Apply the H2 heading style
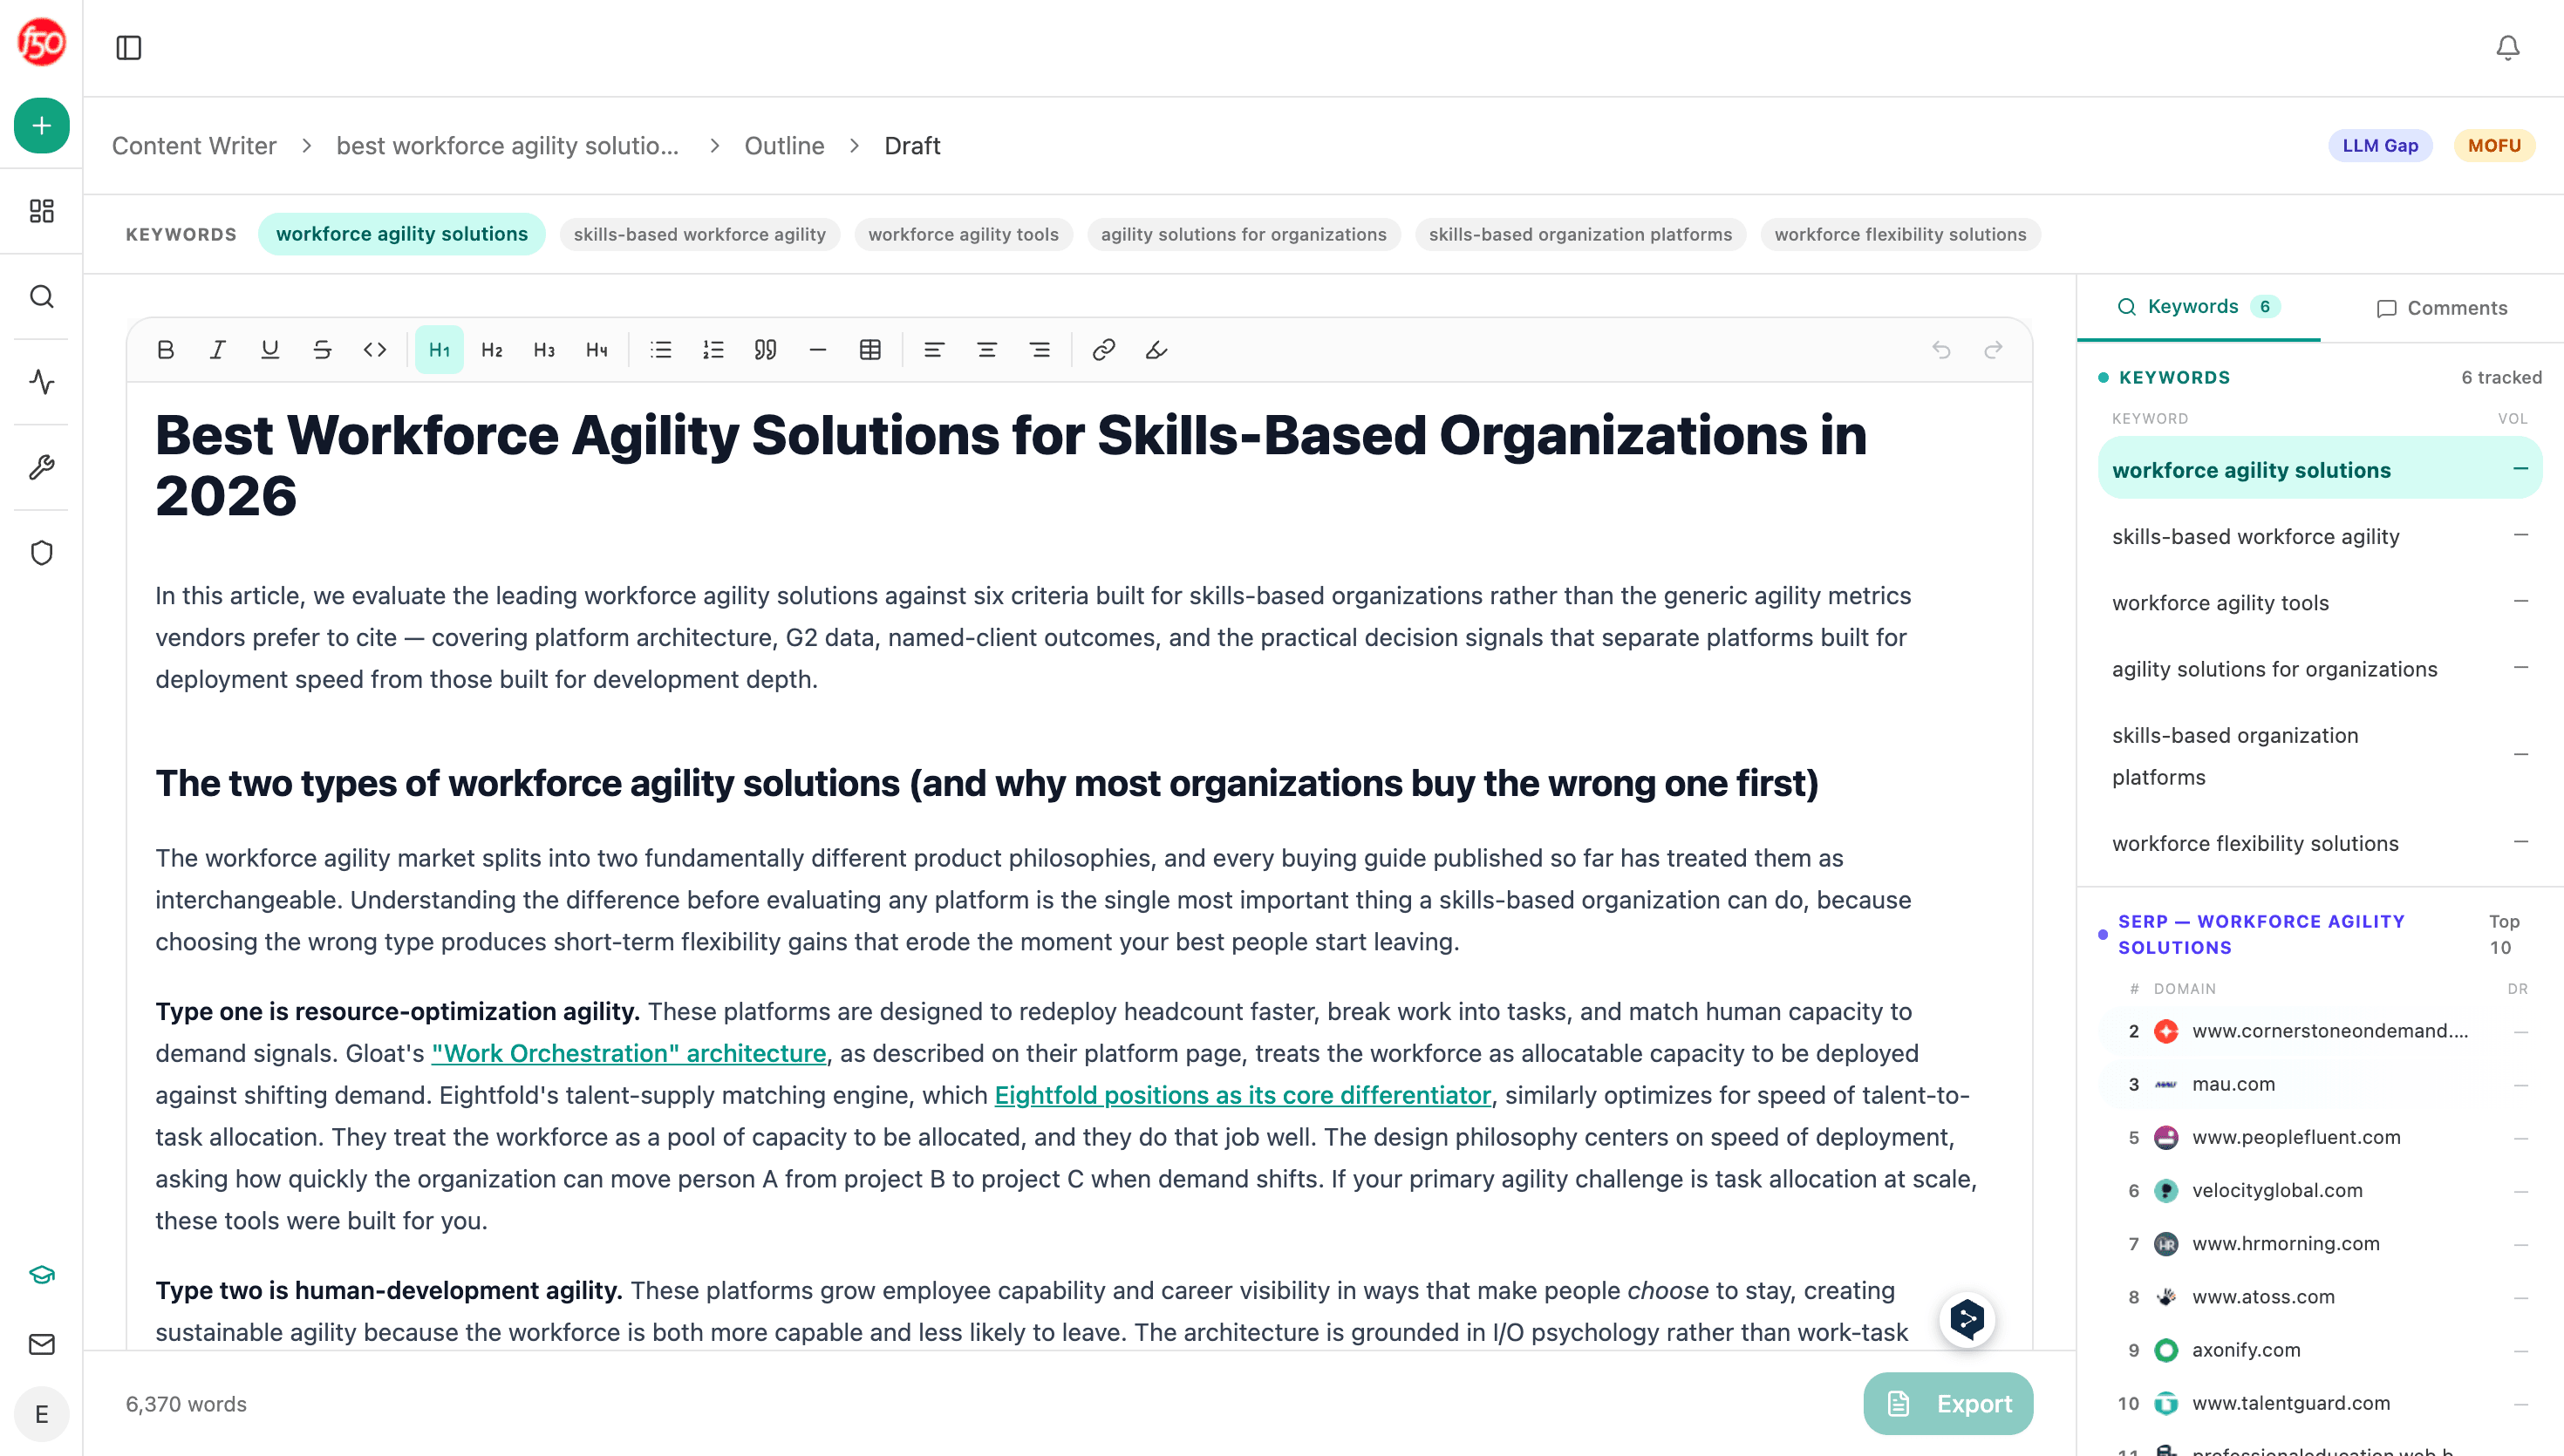The image size is (2564, 1456). point(492,350)
